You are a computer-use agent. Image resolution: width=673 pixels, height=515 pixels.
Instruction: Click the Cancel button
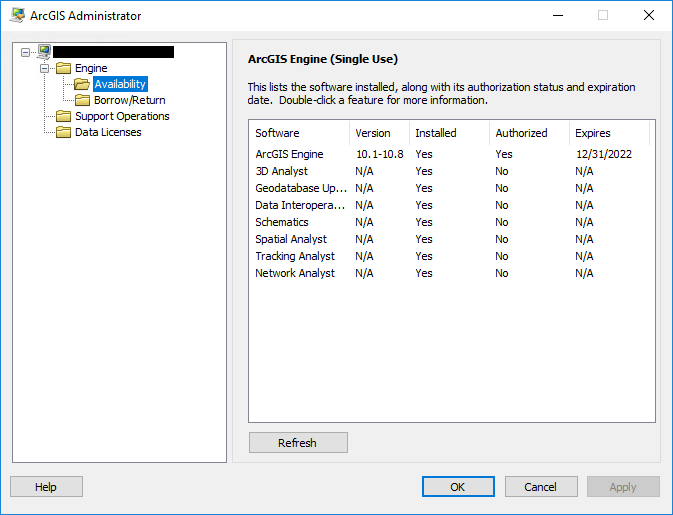tap(541, 487)
